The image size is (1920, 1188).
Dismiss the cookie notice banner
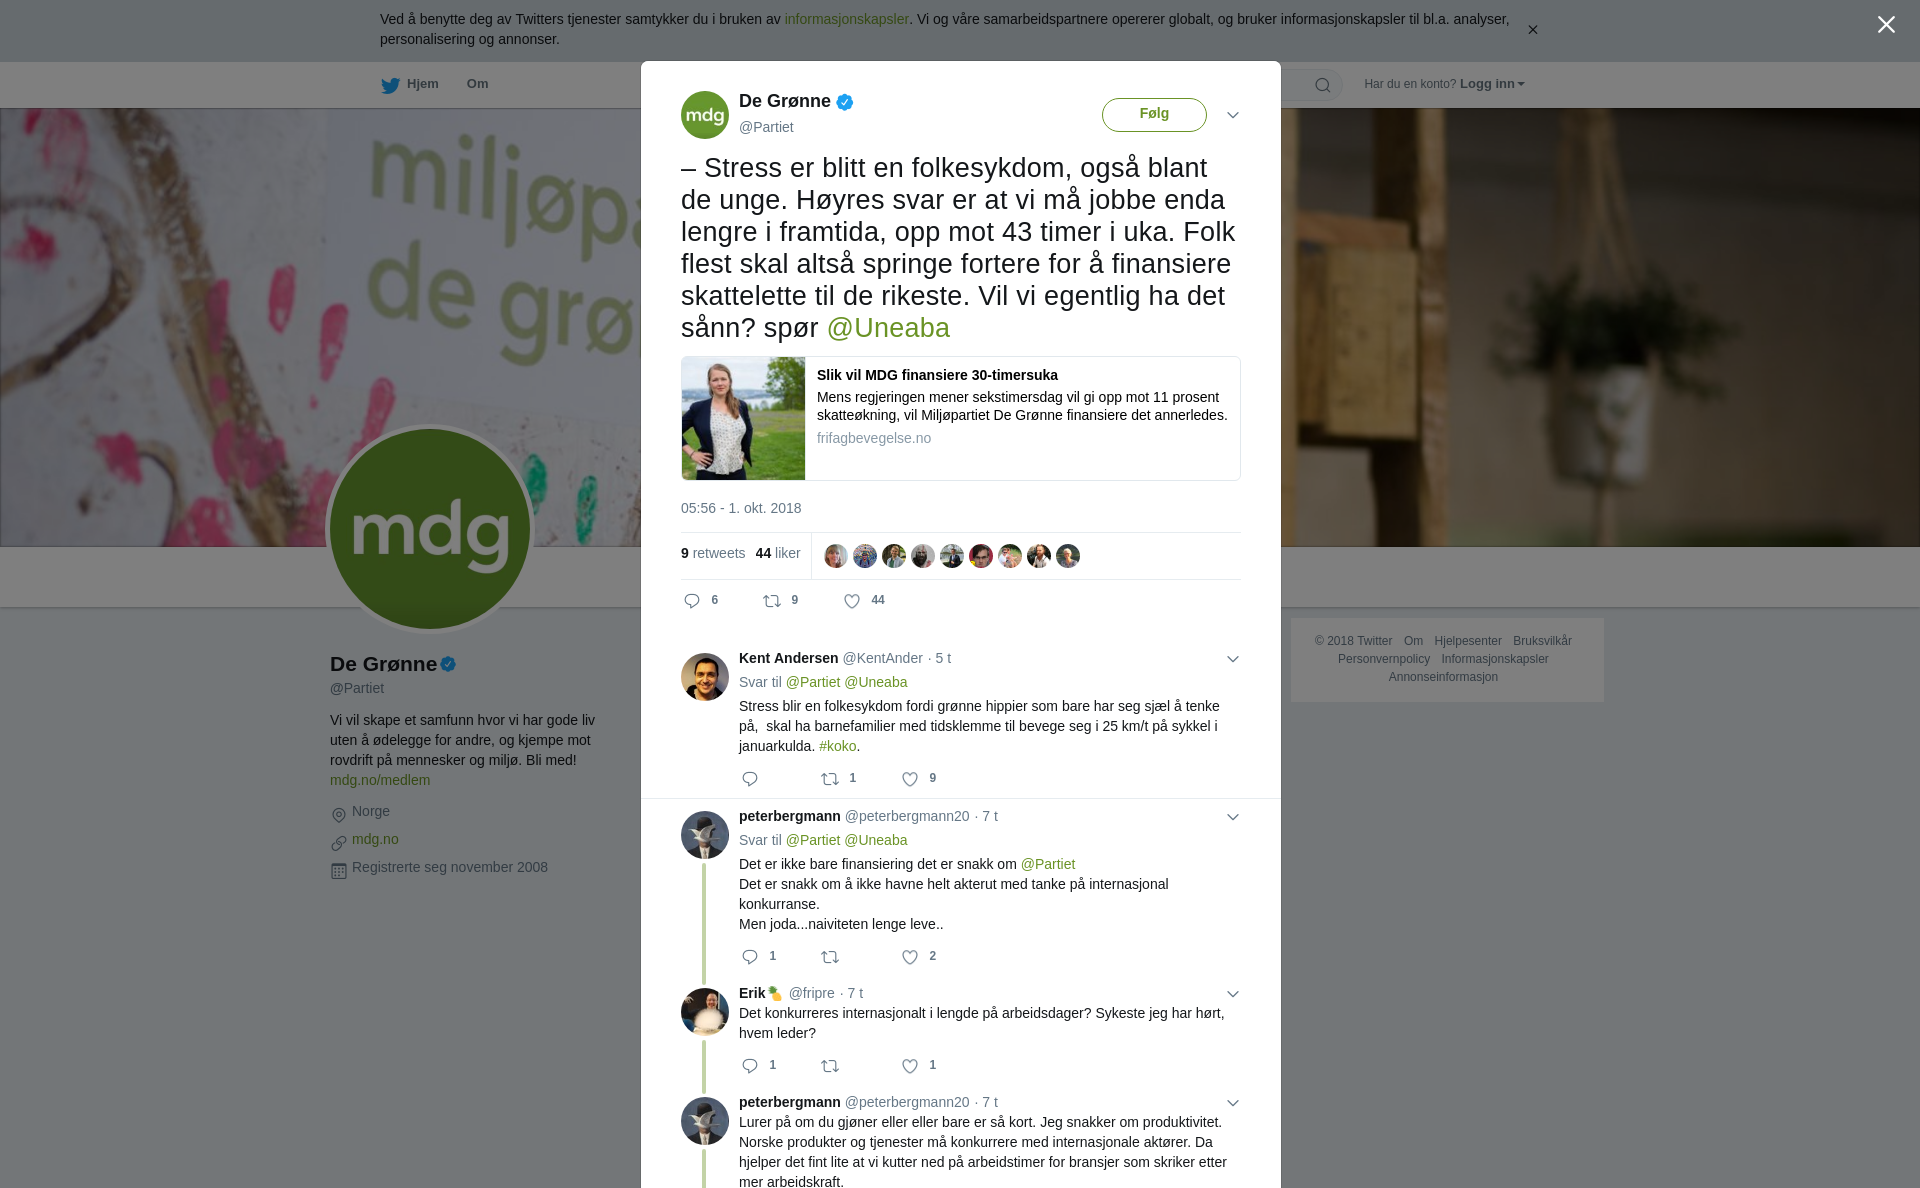coord(1532,30)
